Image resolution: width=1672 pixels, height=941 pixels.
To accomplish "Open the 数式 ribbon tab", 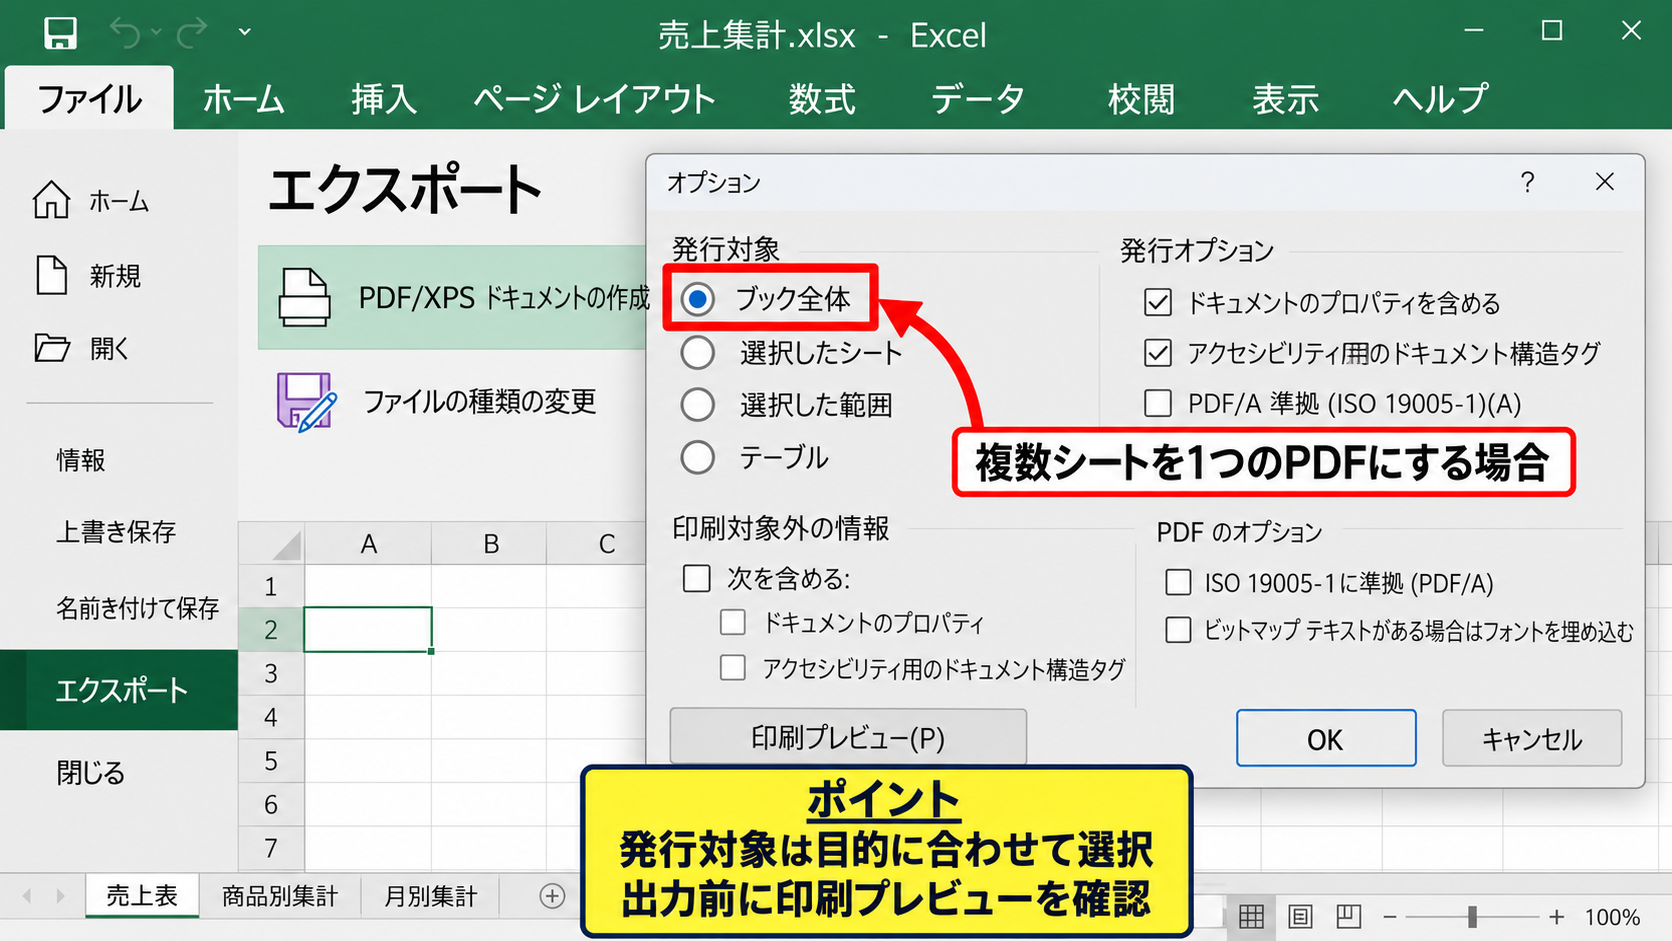I will (821, 99).
